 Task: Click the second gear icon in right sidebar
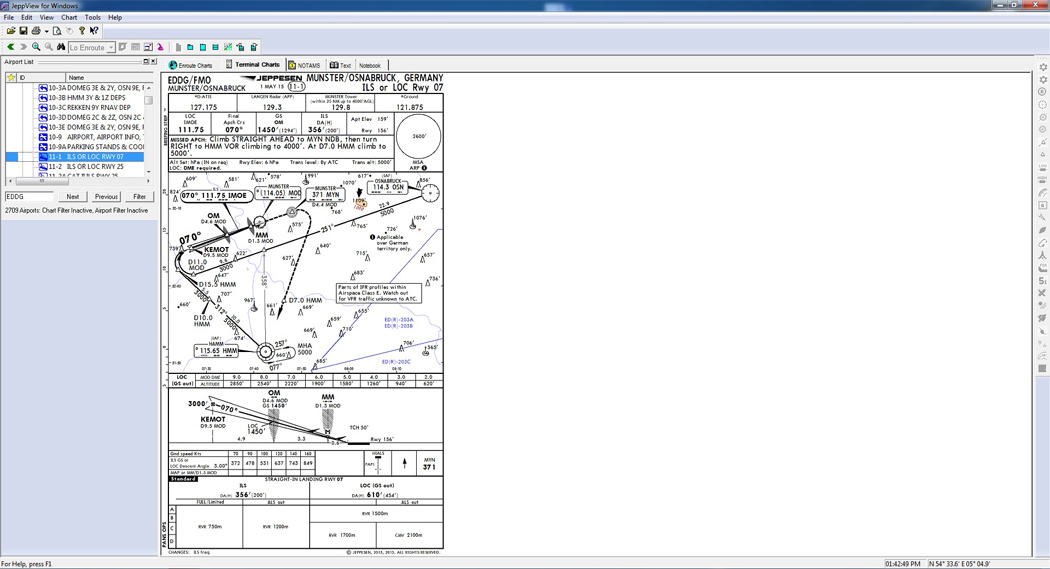pos(1043,79)
